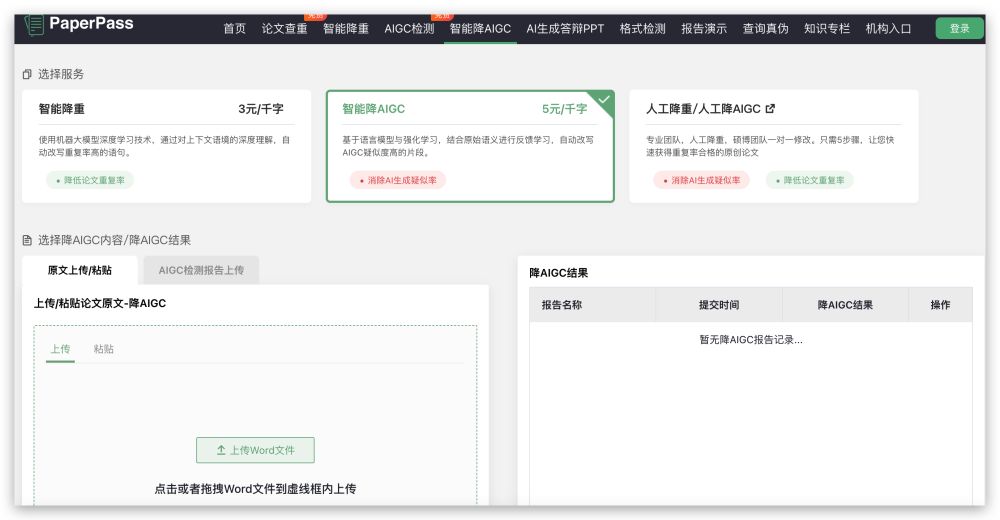Image resolution: width=1000 pixels, height=520 pixels.
Task: Click the 降AIGC结果 column header
Action: click(x=845, y=305)
